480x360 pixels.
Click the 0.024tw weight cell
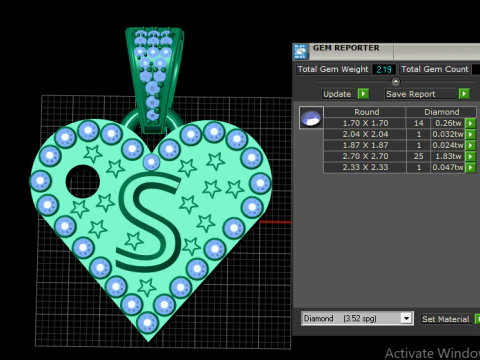tap(448, 145)
